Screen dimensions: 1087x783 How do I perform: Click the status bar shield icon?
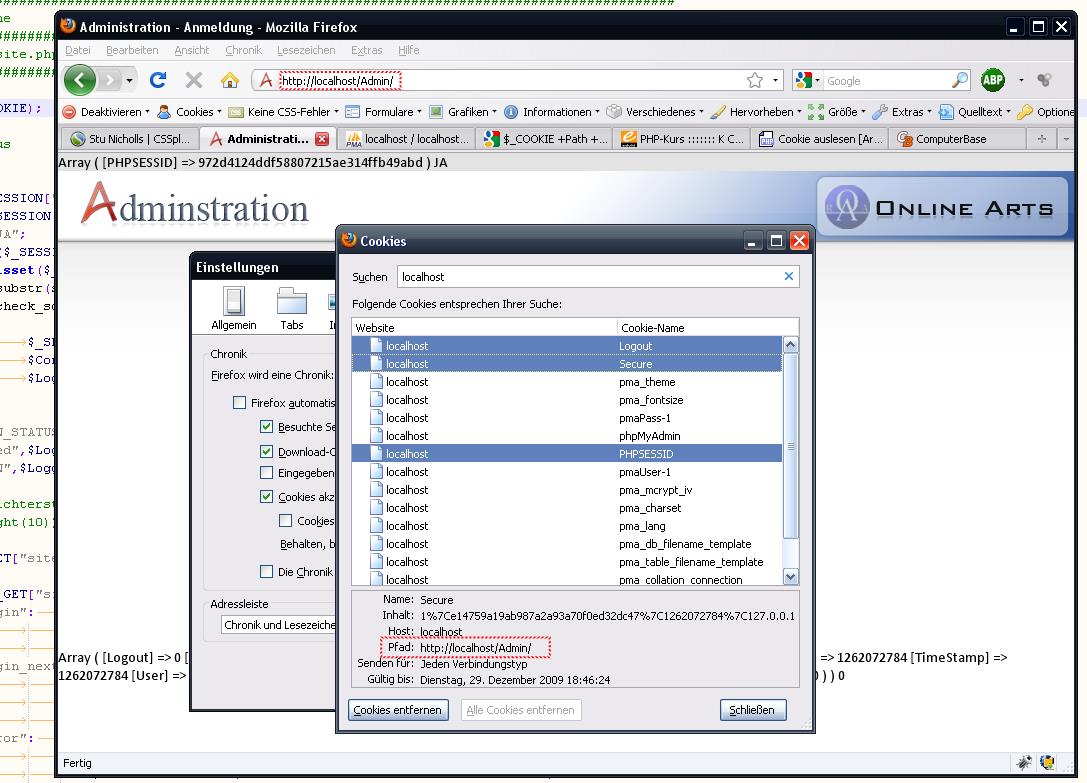(1047, 763)
